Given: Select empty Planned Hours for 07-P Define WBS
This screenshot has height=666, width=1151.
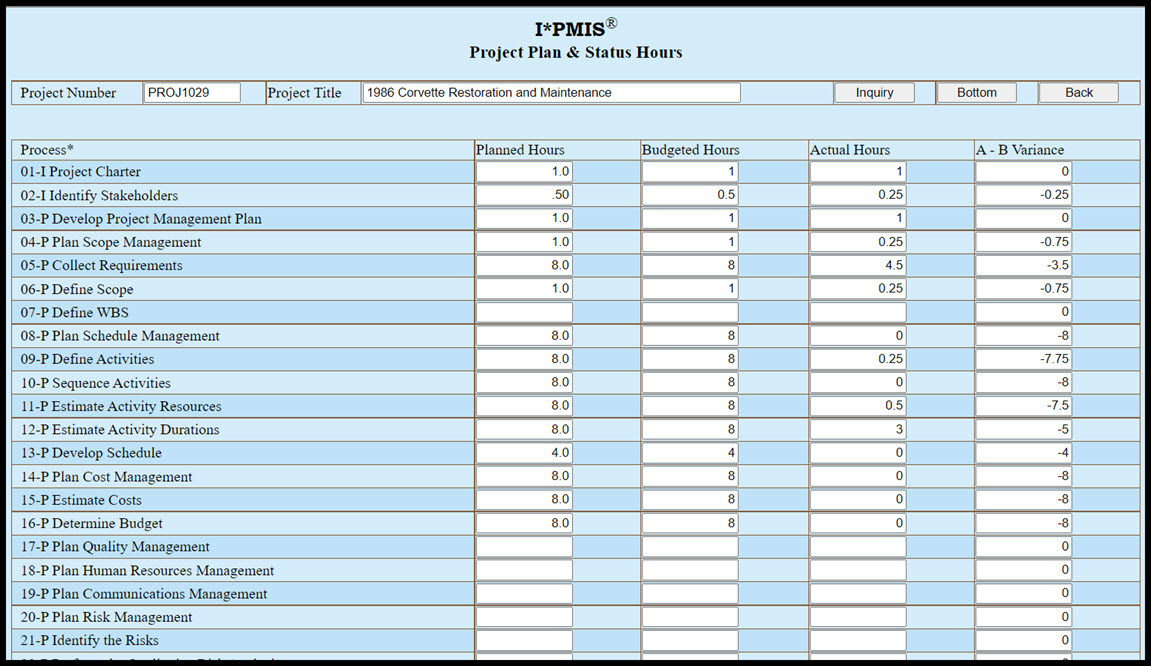Looking at the screenshot, I should click(524, 313).
